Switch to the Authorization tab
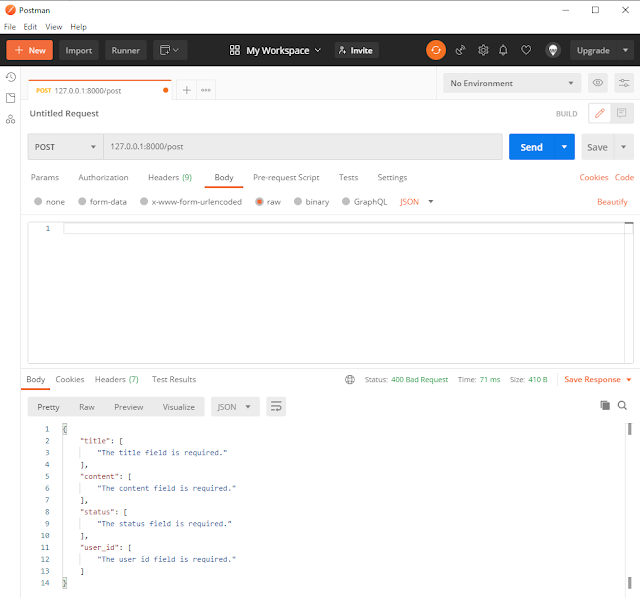 point(103,178)
